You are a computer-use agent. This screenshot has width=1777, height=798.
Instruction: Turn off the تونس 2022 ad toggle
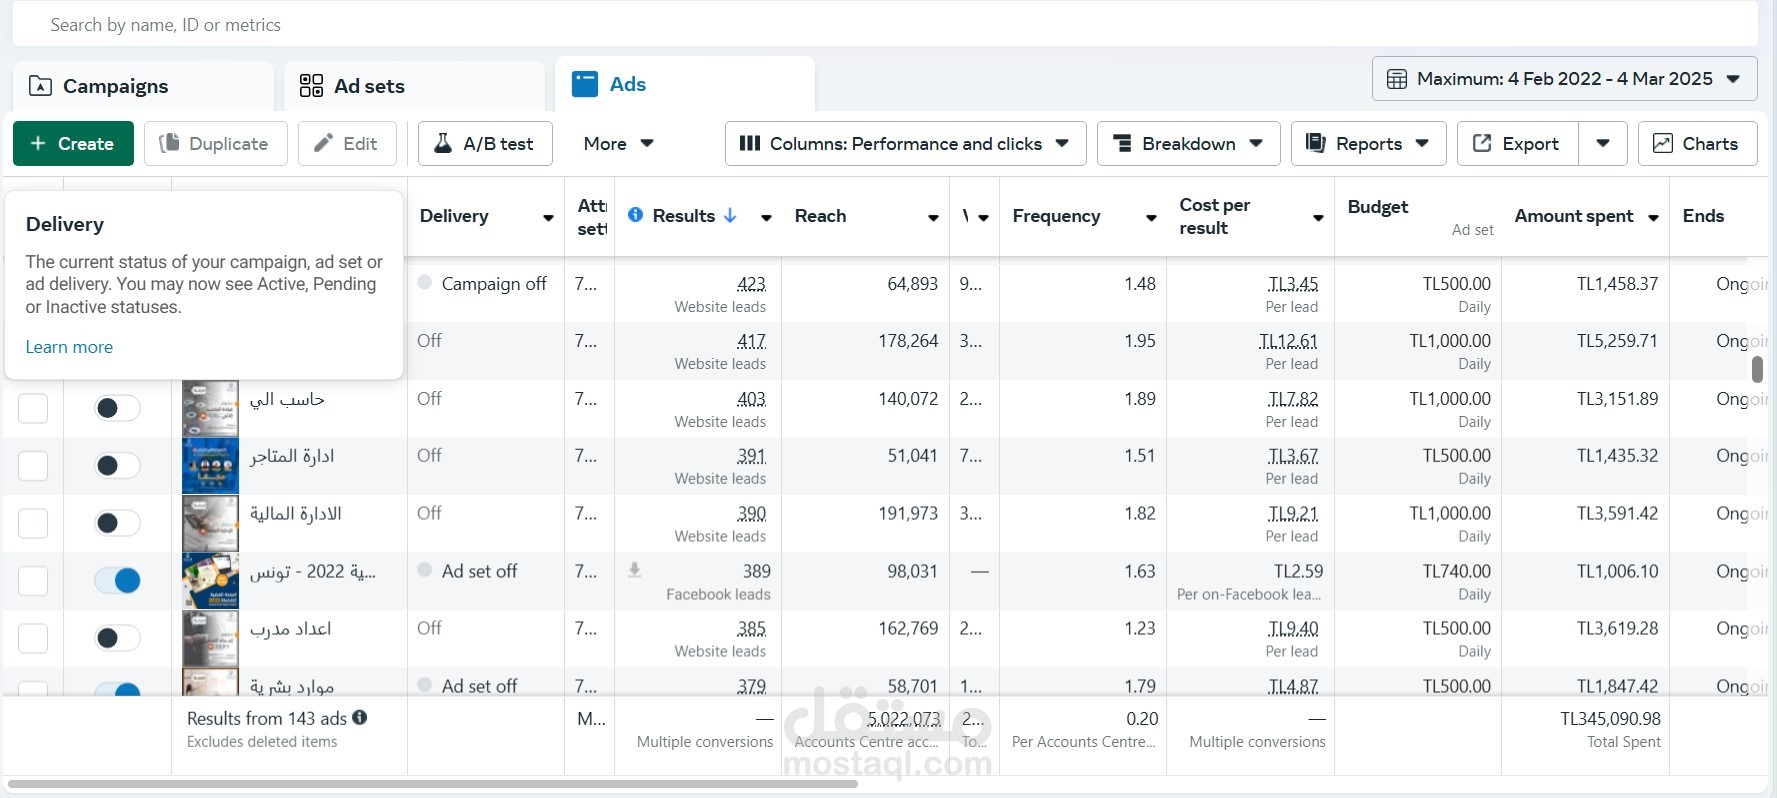(117, 580)
